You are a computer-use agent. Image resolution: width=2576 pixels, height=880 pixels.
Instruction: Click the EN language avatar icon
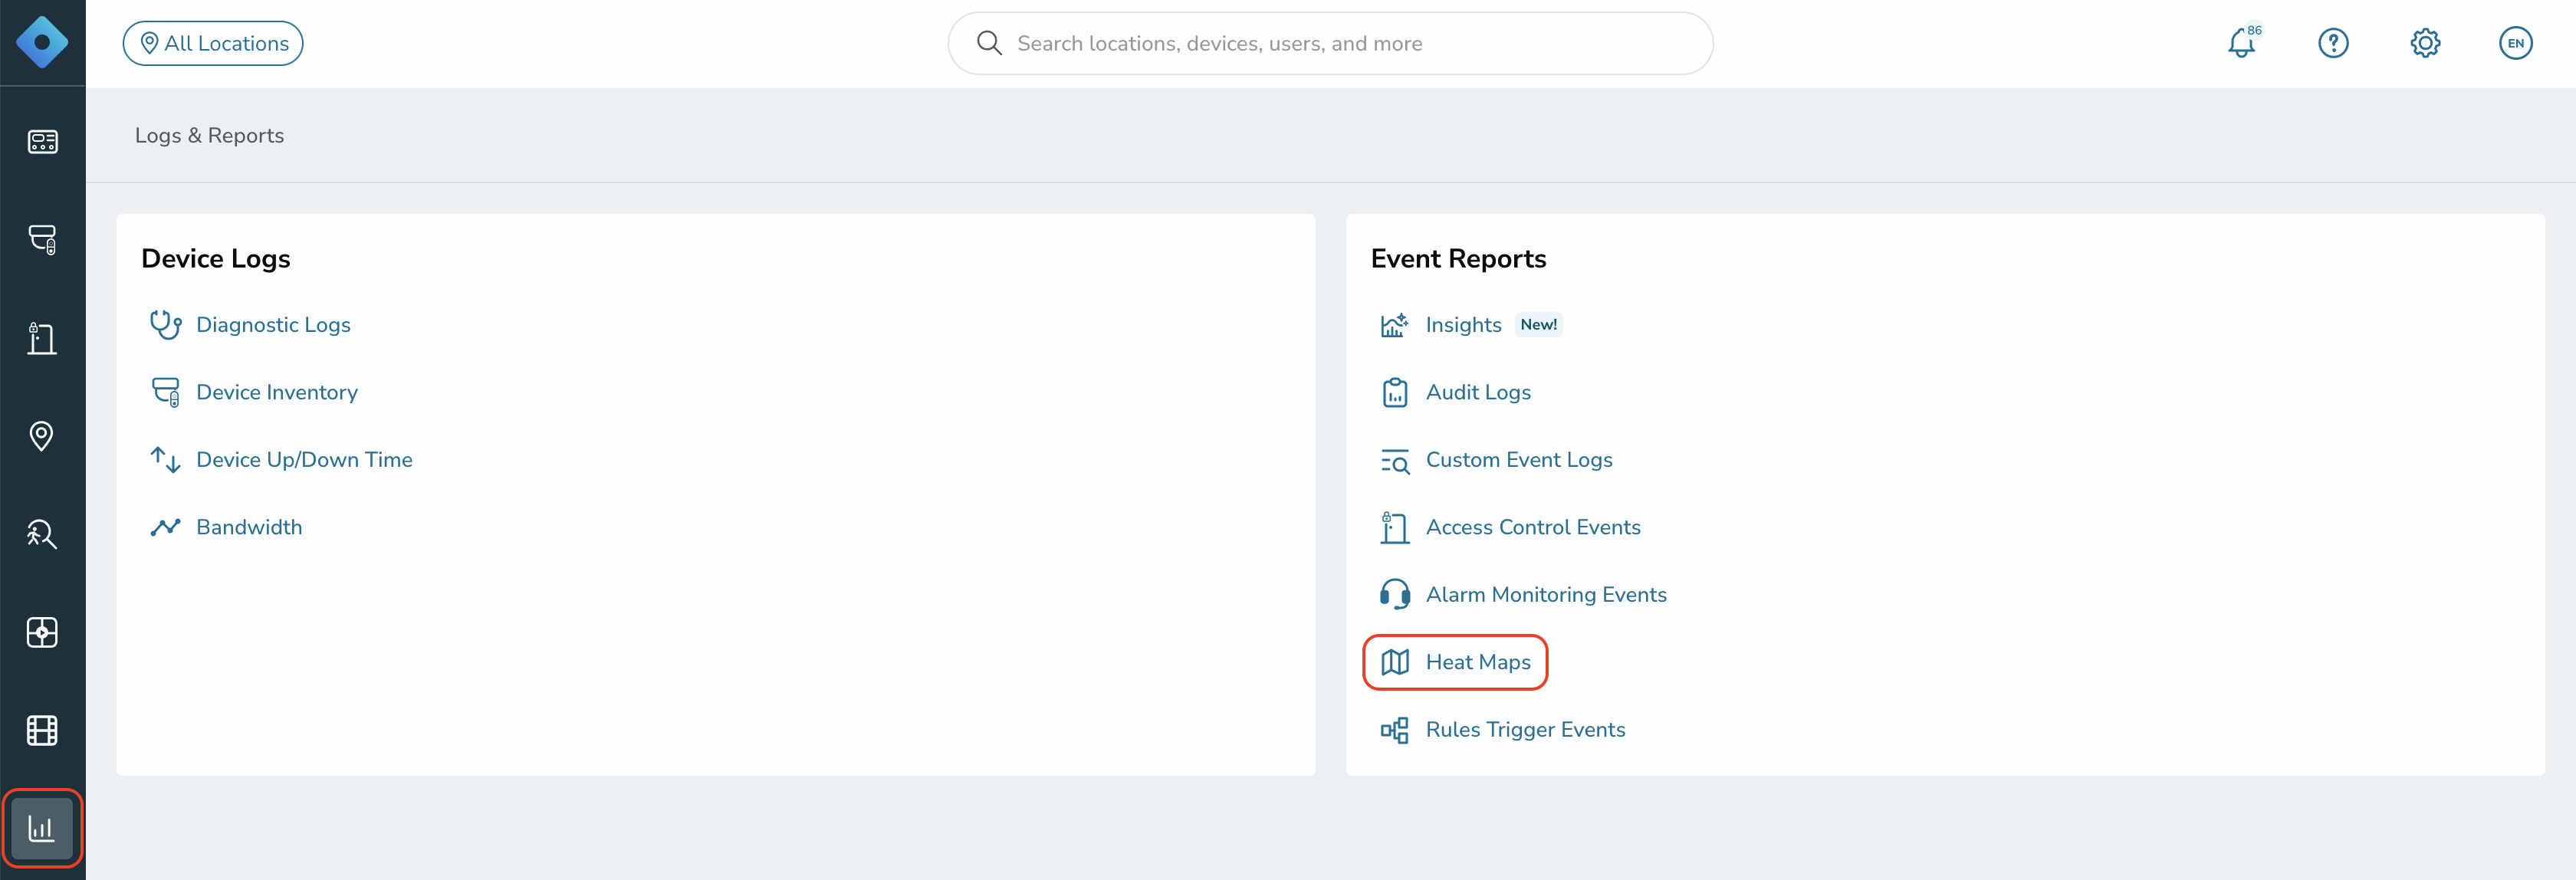pos(2515,43)
